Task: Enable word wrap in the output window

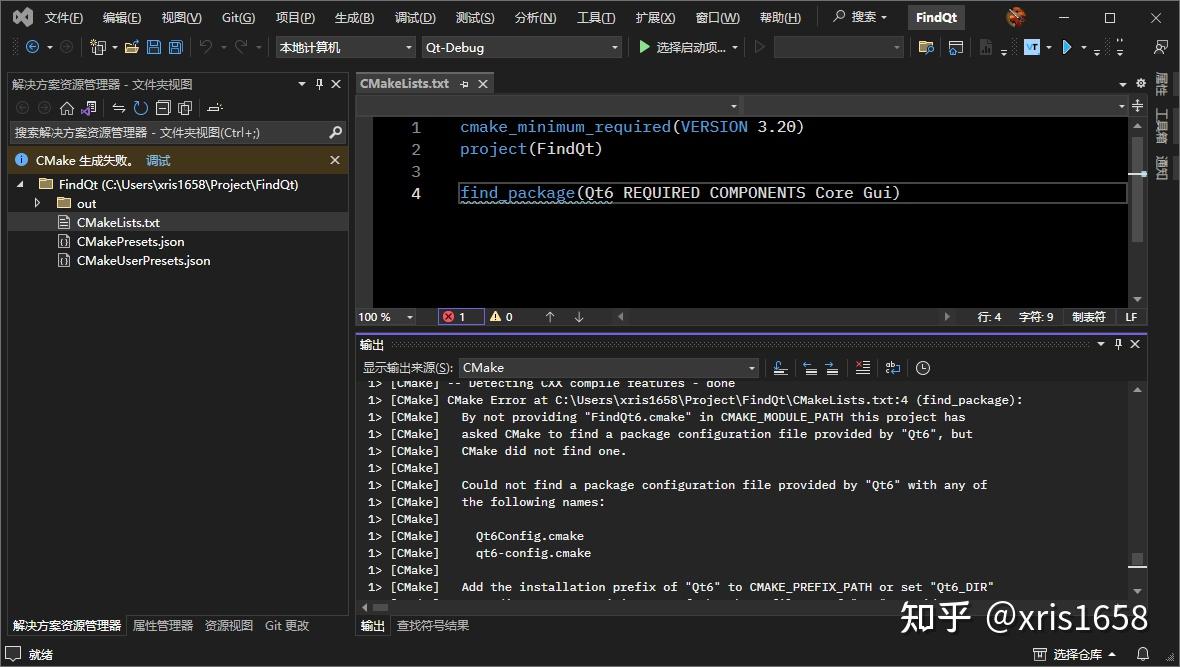Action: pos(892,367)
